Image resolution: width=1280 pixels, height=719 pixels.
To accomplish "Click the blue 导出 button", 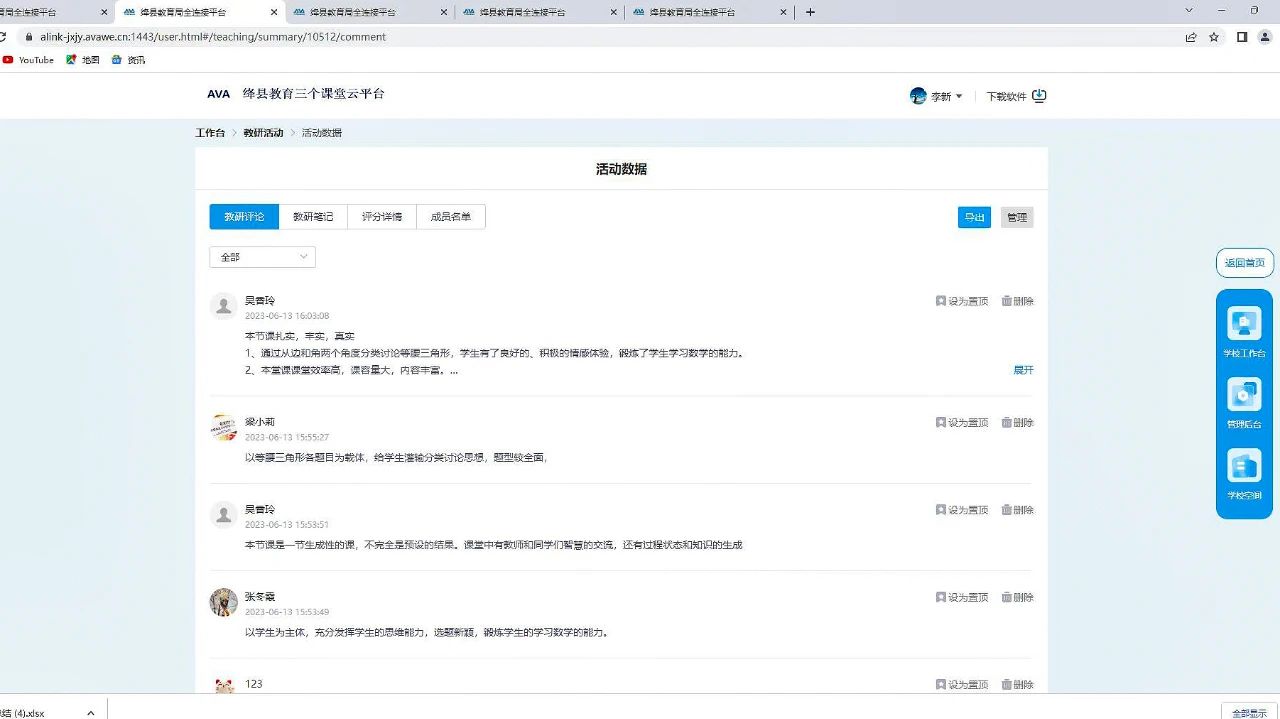I will coord(974,217).
